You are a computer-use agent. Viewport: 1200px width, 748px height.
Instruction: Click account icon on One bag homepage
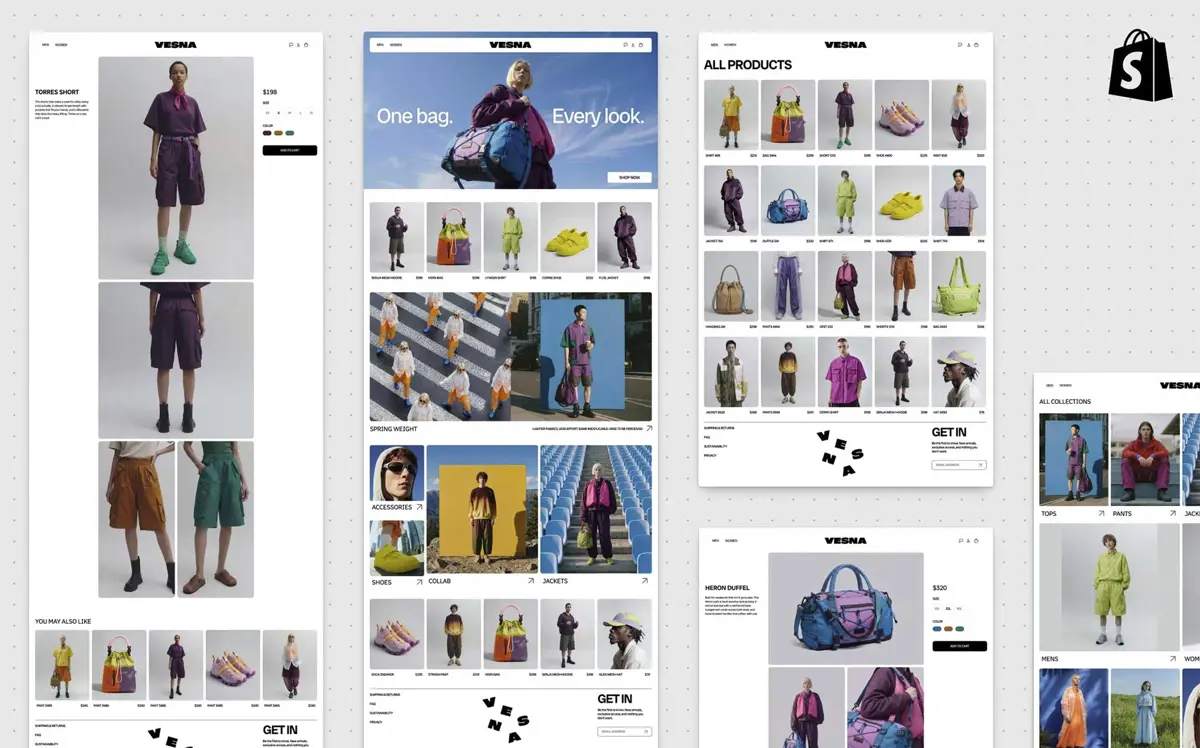(633, 45)
